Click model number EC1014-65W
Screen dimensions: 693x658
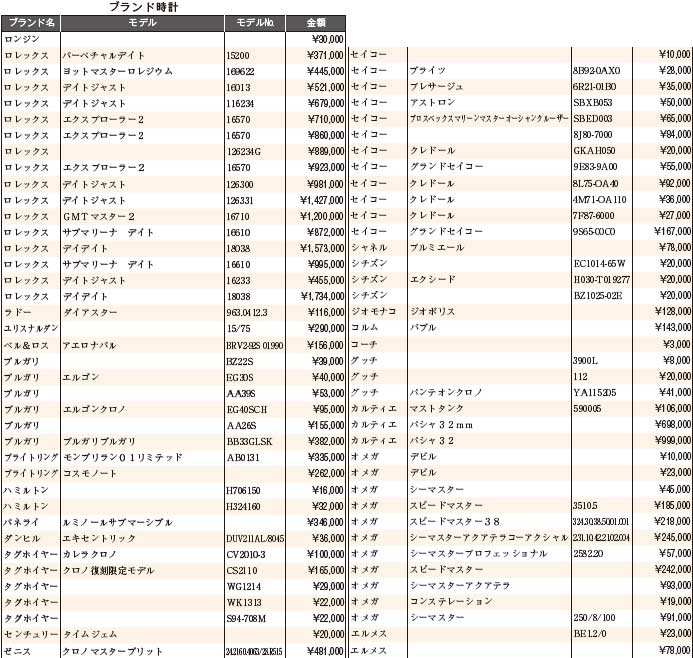click(599, 264)
